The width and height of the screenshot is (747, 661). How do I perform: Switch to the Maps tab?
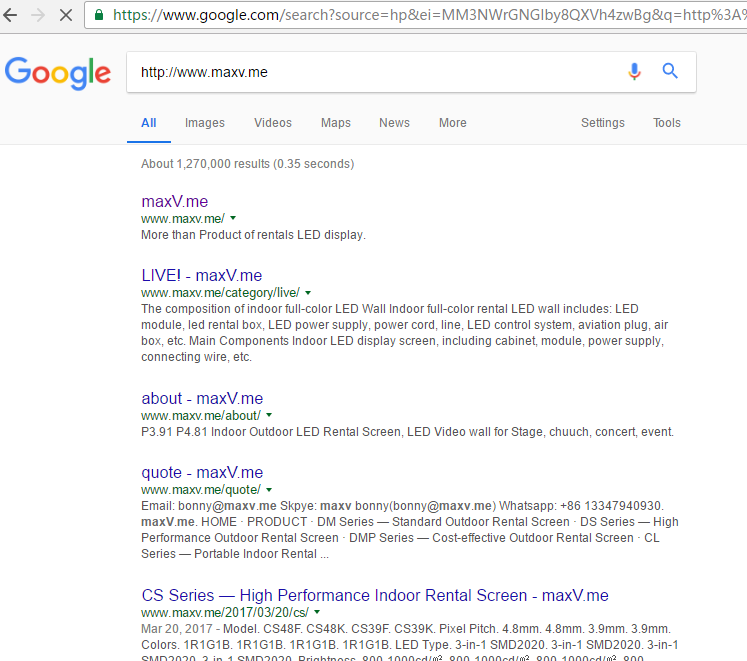[335, 123]
